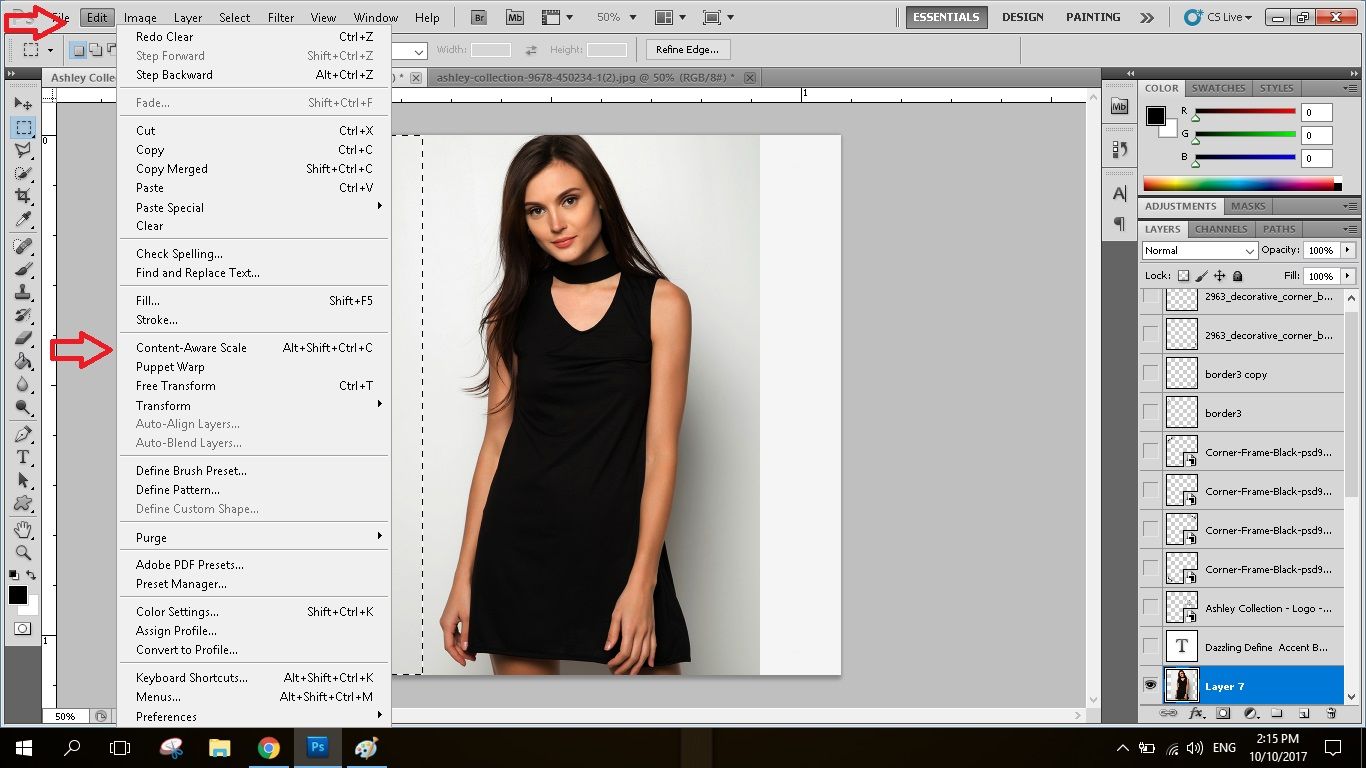Screen dimensions: 1366x768
Task: Select the Brush tool
Action: 23,269
